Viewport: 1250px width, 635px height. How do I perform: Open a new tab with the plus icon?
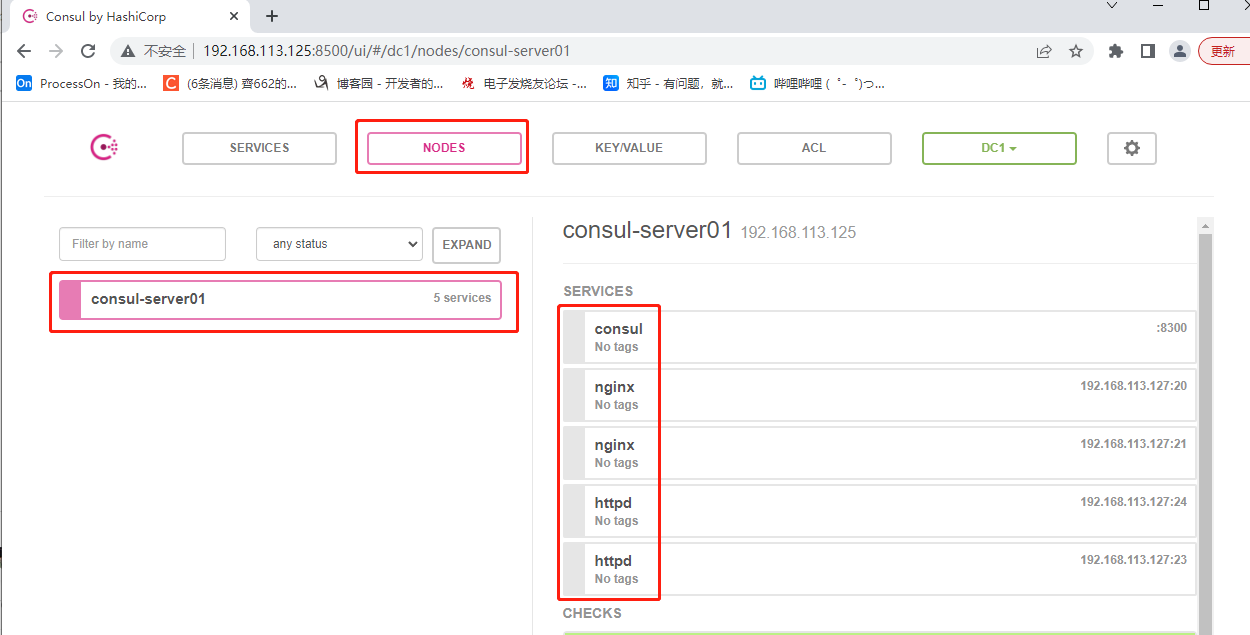272,16
